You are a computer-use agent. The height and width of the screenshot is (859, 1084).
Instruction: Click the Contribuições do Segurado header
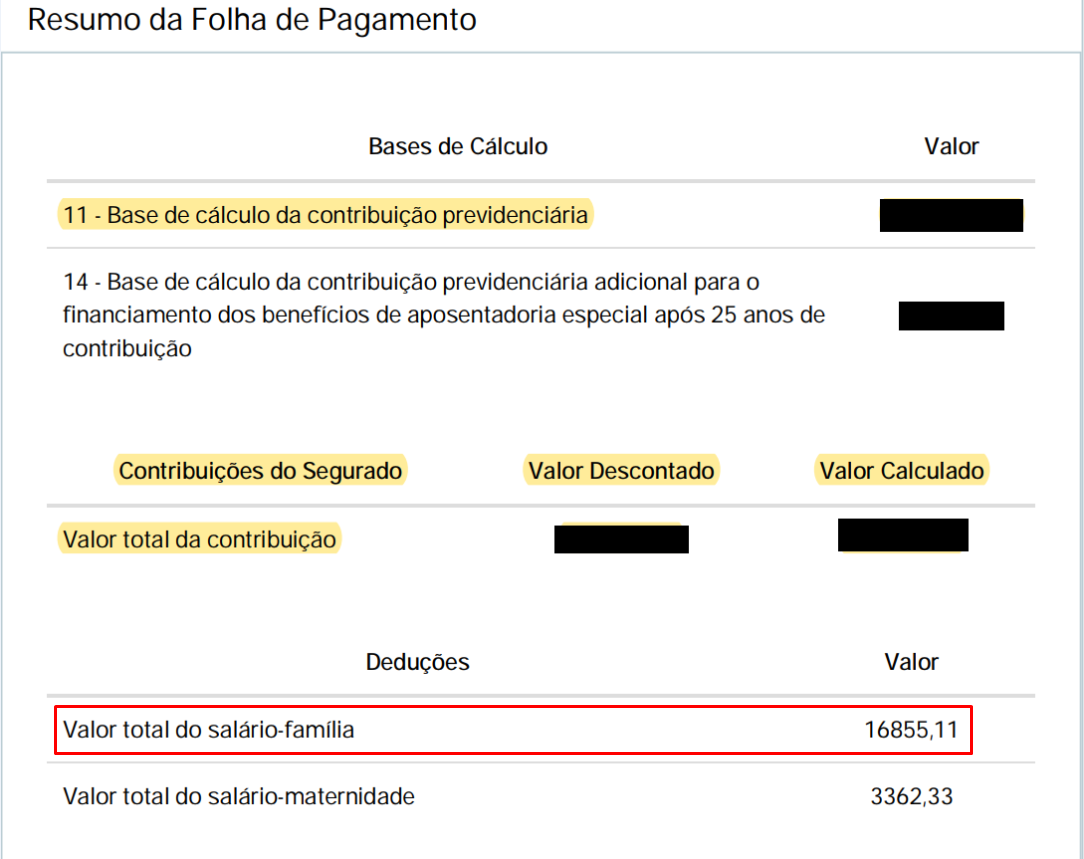pyautogui.click(x=260, y=471)
